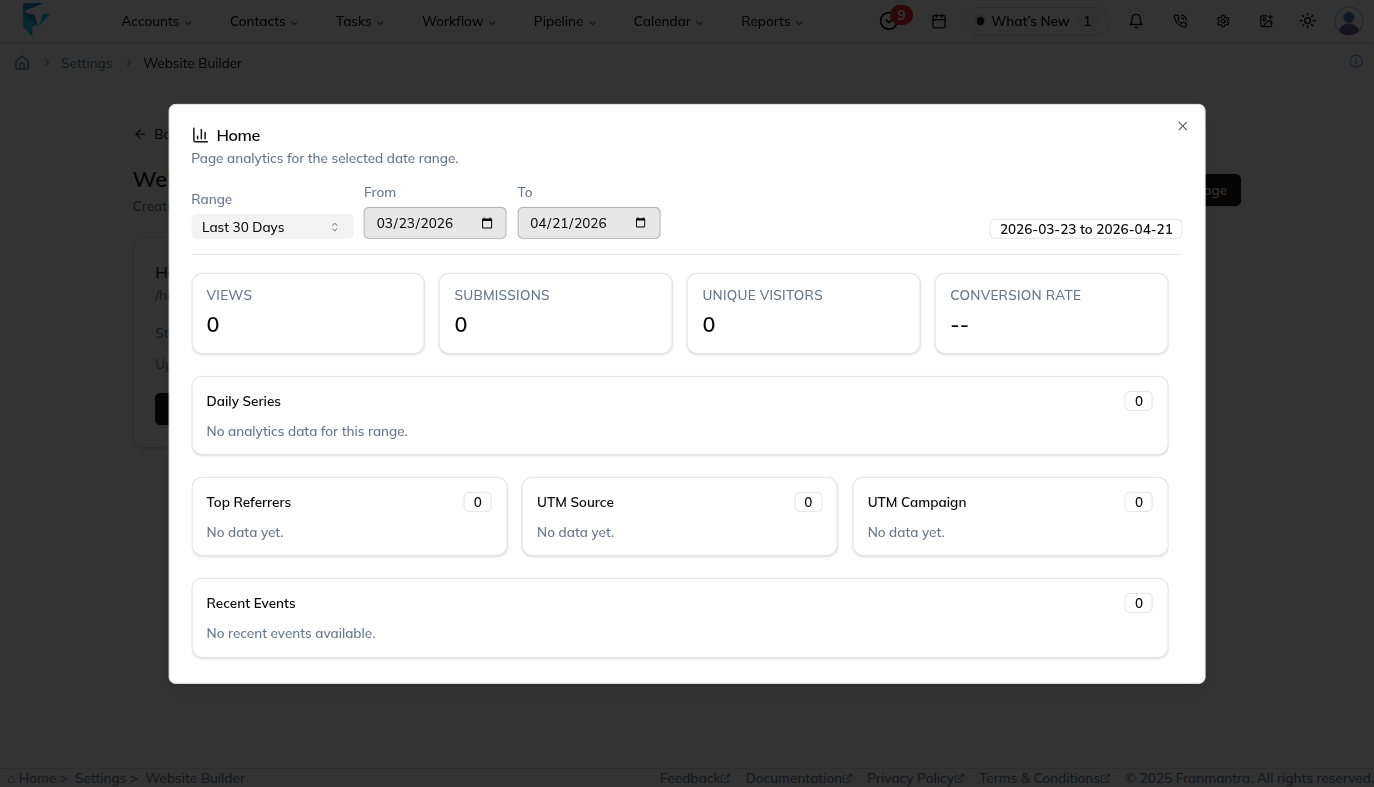Open the Accounts menu
1374x787 pixels.
[x=156, y=21]
